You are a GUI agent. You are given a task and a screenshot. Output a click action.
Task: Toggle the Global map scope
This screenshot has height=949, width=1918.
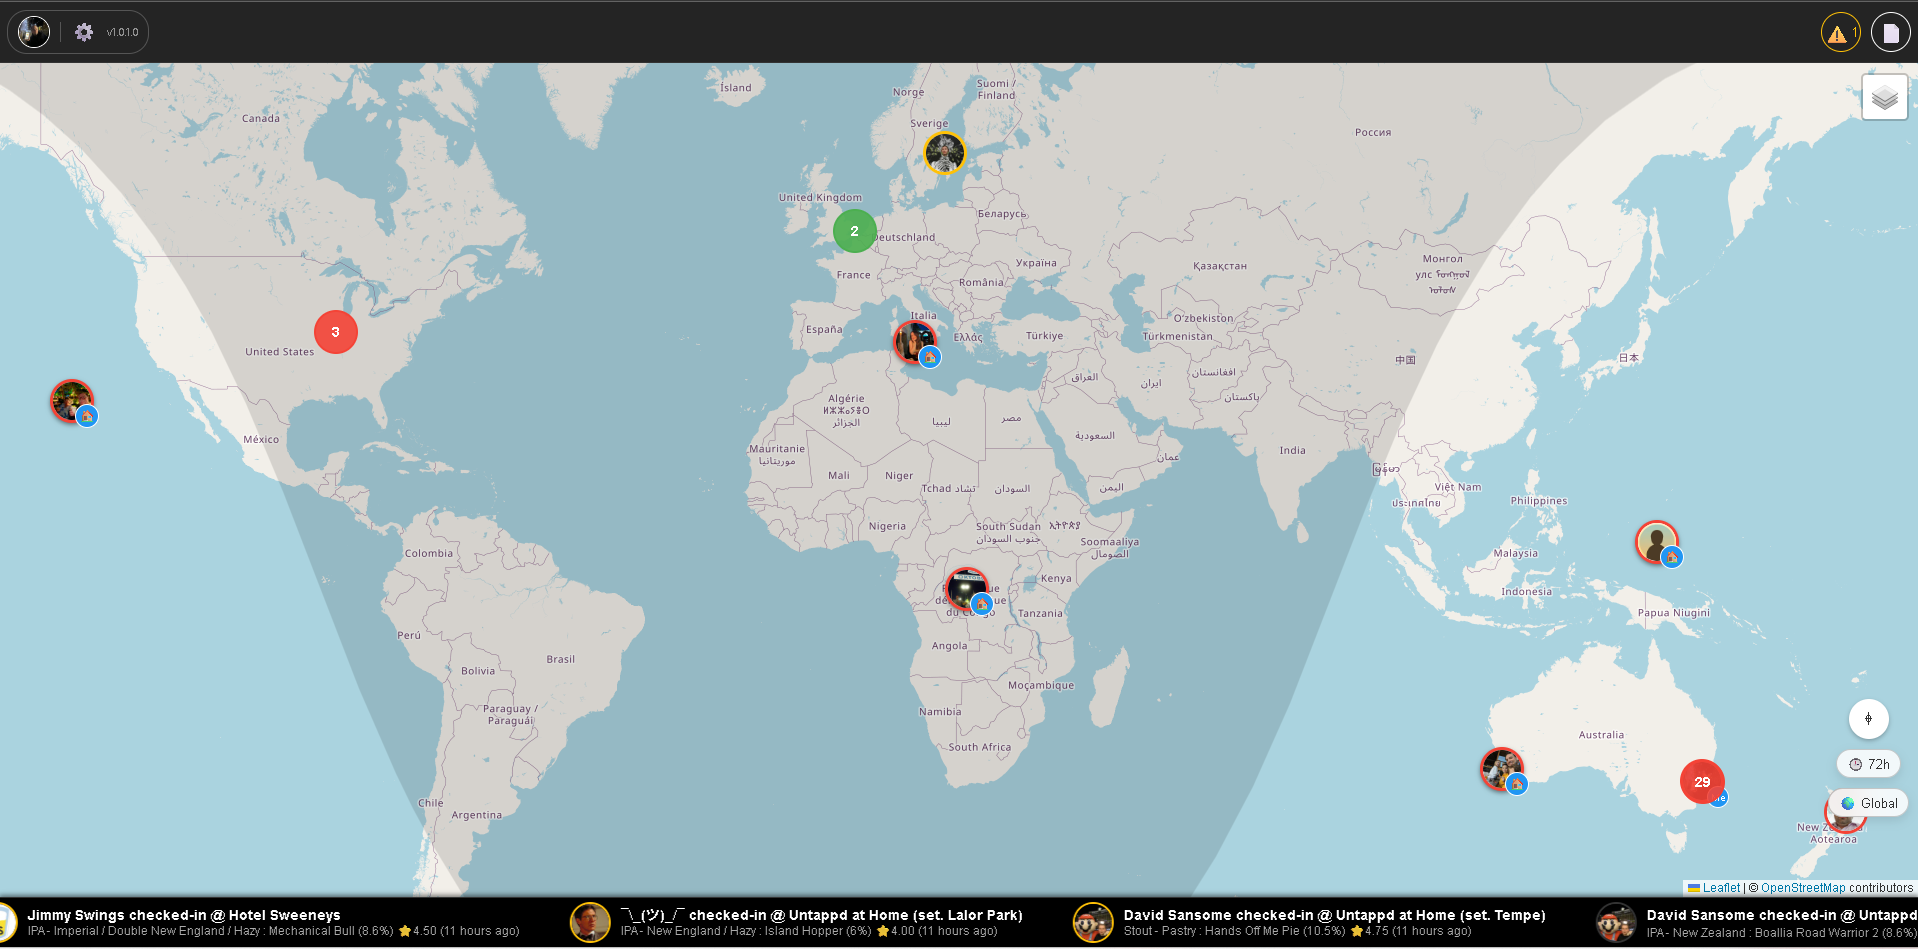click(x=1868, y=802)
